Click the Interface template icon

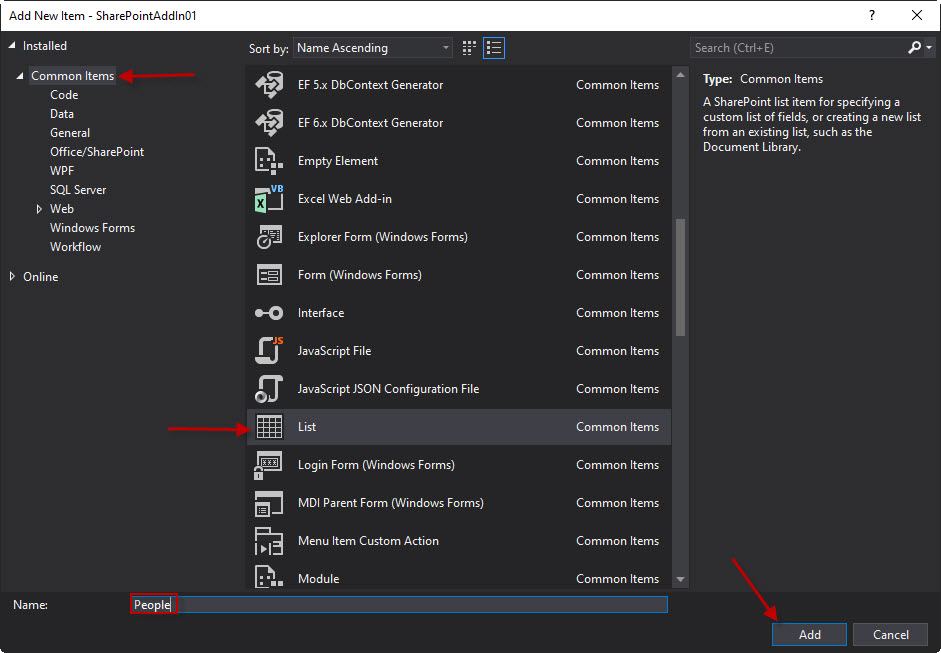coord(269,313)
